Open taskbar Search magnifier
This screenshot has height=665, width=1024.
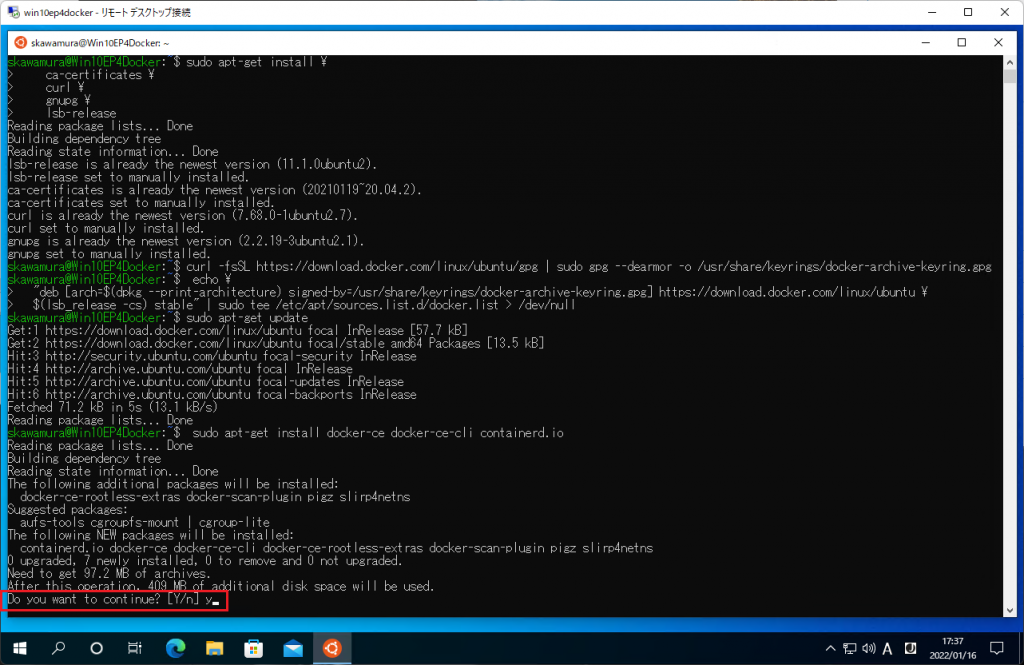[x=58, y=648]
